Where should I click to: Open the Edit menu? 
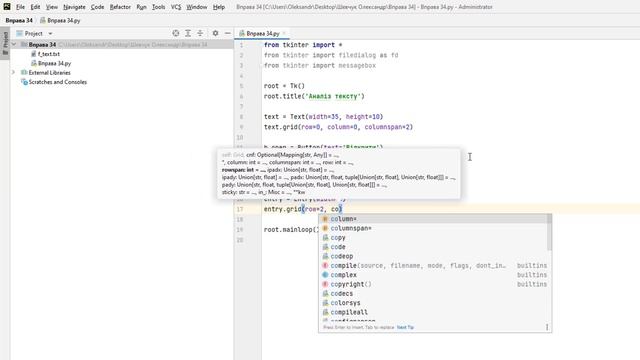pyautogui.click(x=35, y=7)
